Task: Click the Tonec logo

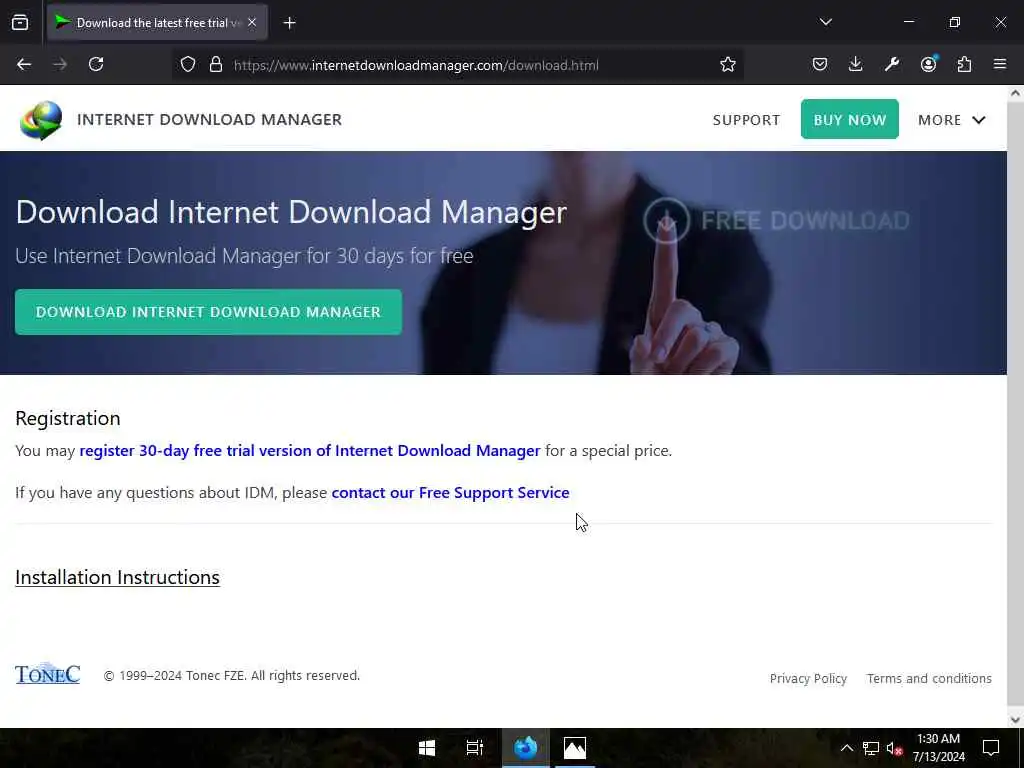Action: pyautogui.click(x=48, y=674)
